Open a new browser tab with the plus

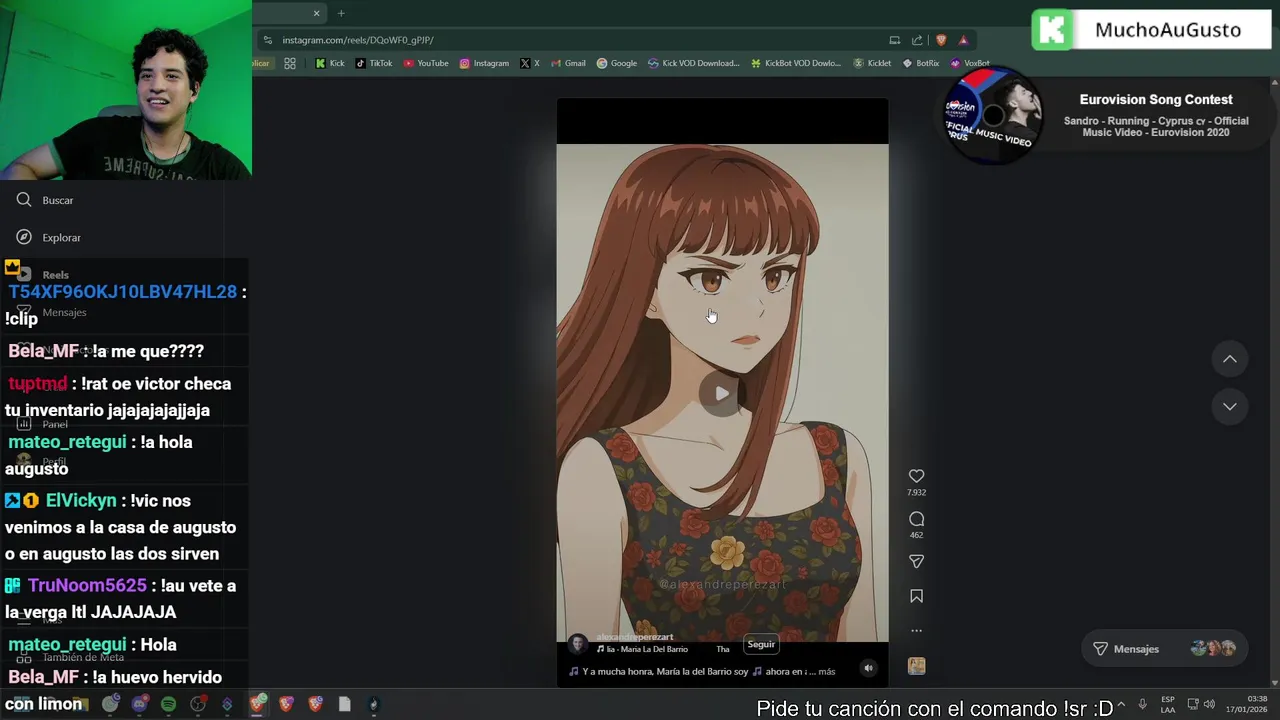[341, 13]
